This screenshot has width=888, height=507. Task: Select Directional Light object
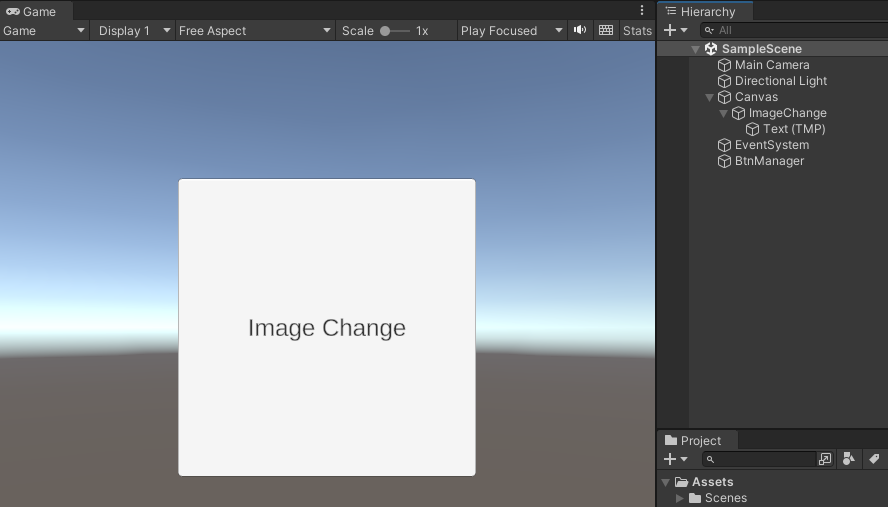(x=780, y=80)
